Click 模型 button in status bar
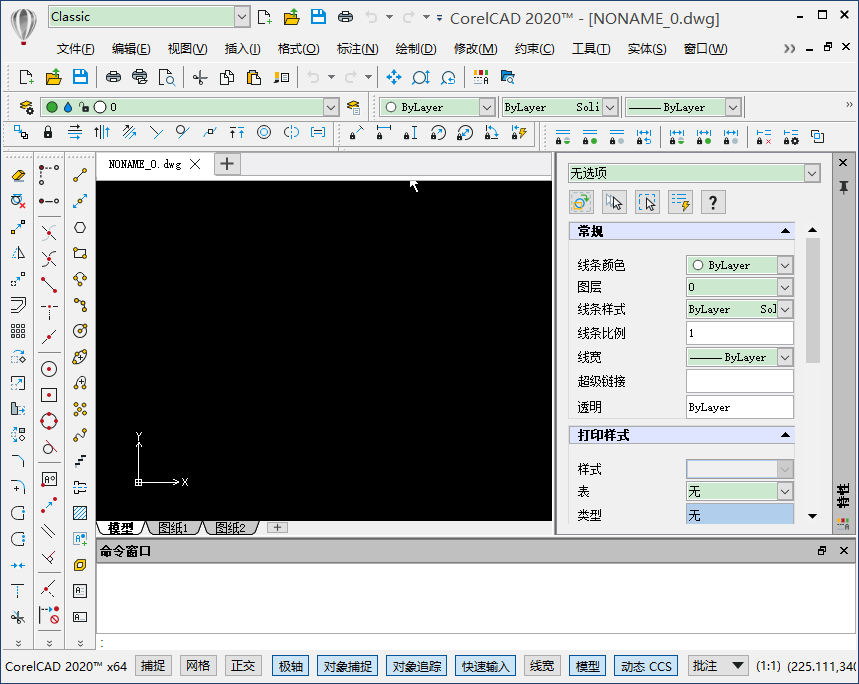 [588, 666]
